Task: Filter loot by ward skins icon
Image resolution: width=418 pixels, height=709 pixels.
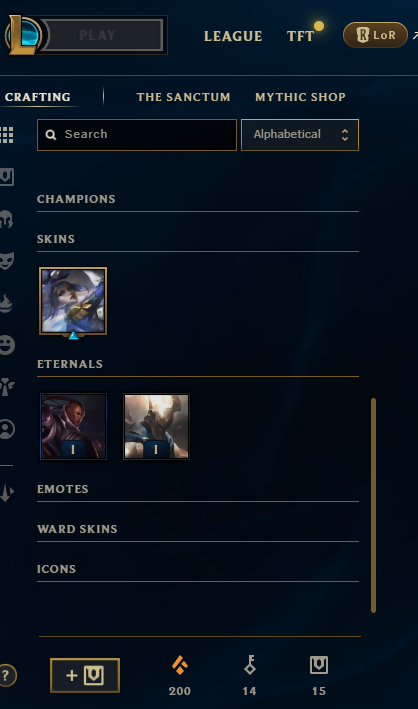Action: pyautogui.click(x=7, y=387)
